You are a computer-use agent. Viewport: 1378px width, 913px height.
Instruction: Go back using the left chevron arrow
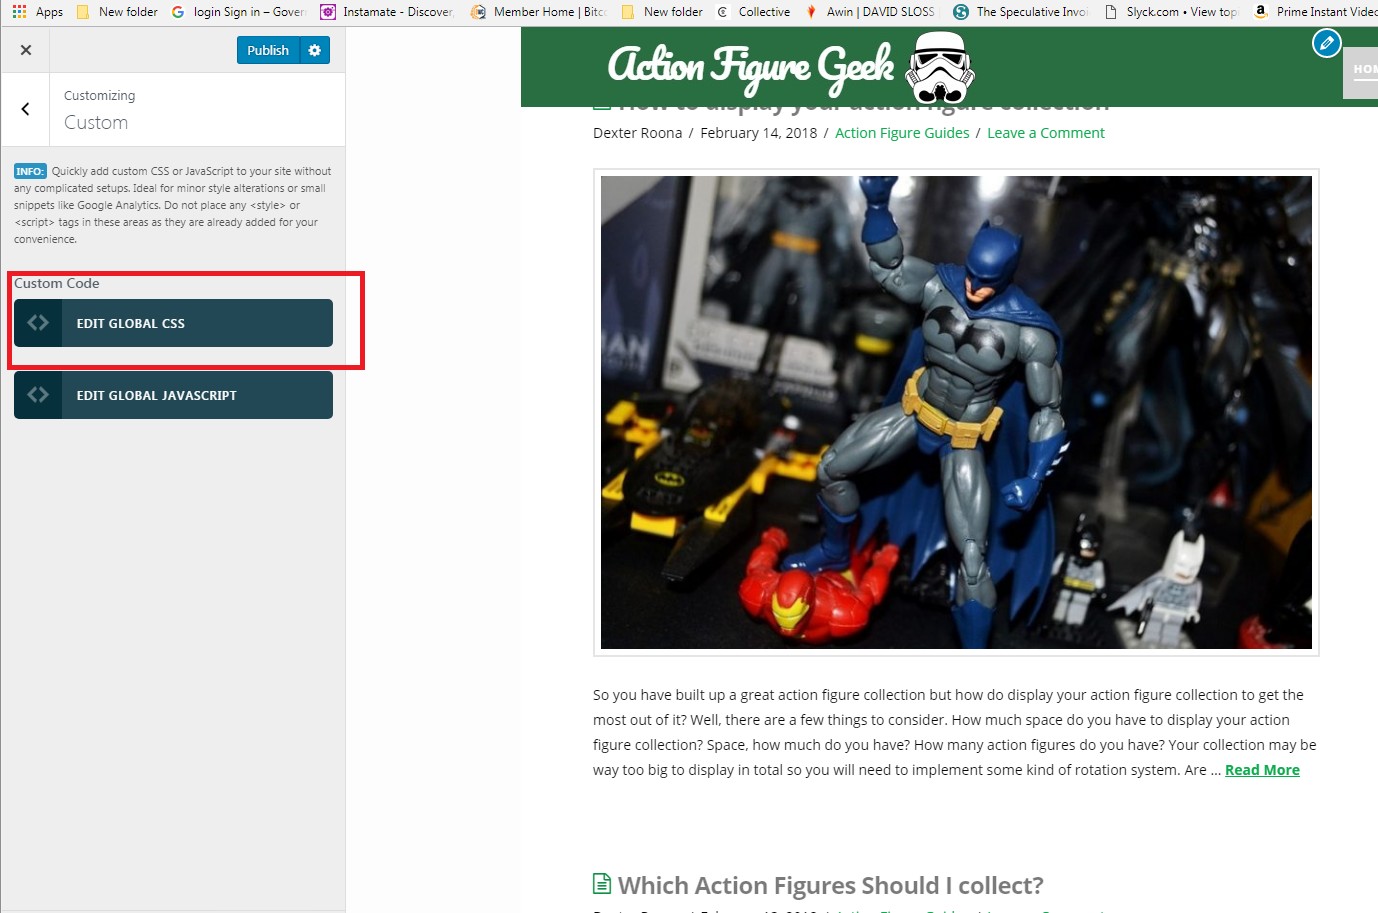[26, 109]
